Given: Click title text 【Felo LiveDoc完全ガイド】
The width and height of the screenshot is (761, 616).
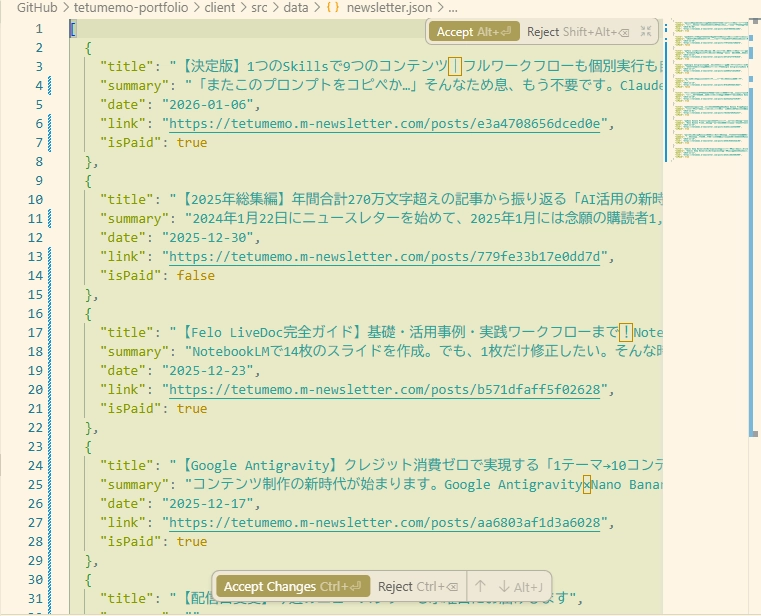Looking at the screenshot, I should (x=272, y=332).
